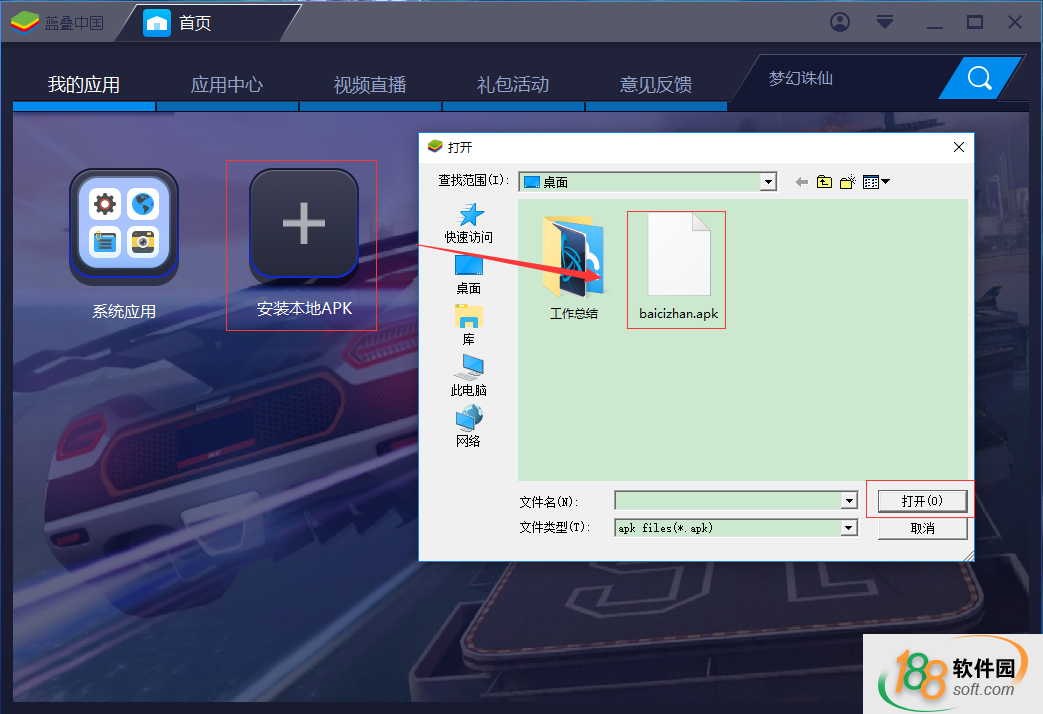Open the user account profile icon

(x=840, y=22)
